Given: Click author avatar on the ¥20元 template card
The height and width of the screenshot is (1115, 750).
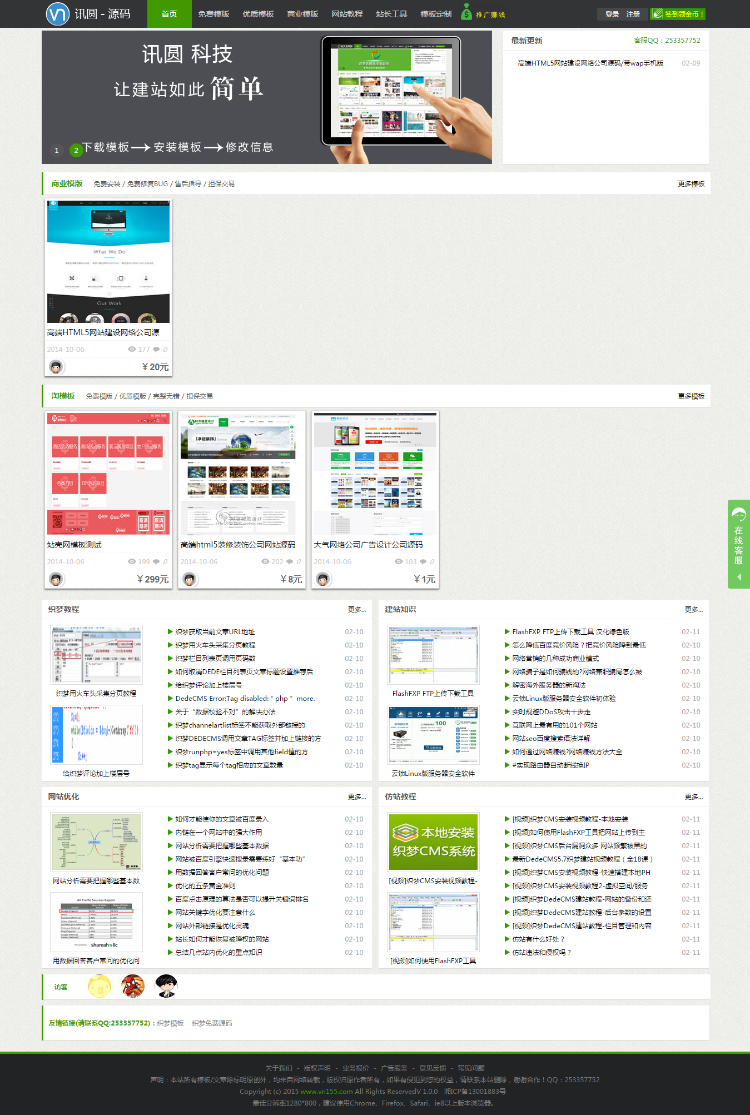Looking at the screenshot, I should [x=56, y=367].
